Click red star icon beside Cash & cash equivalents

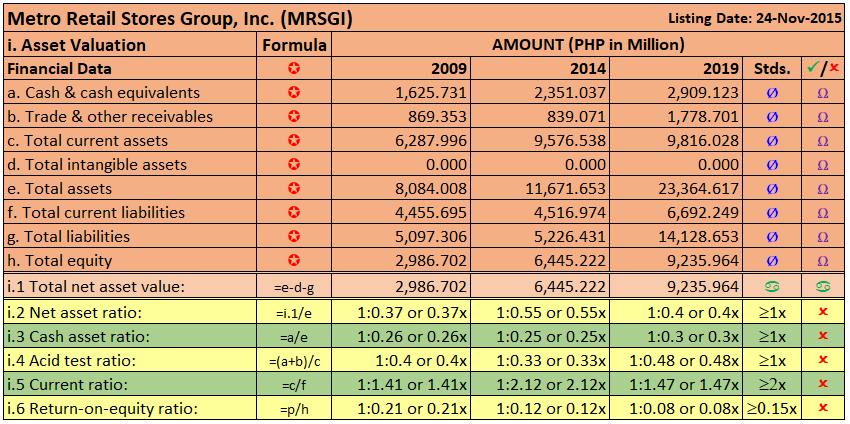point(294,93)
